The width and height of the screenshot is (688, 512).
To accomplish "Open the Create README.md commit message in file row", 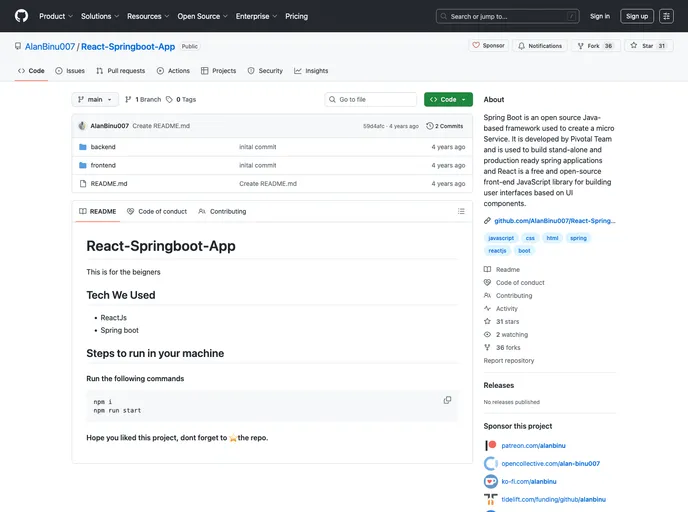I will [268, 184].
